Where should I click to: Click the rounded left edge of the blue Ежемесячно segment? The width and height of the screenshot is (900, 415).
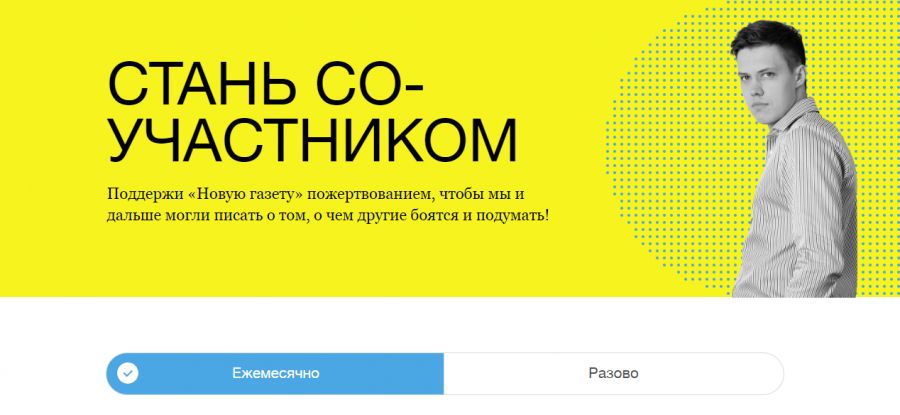112,374
